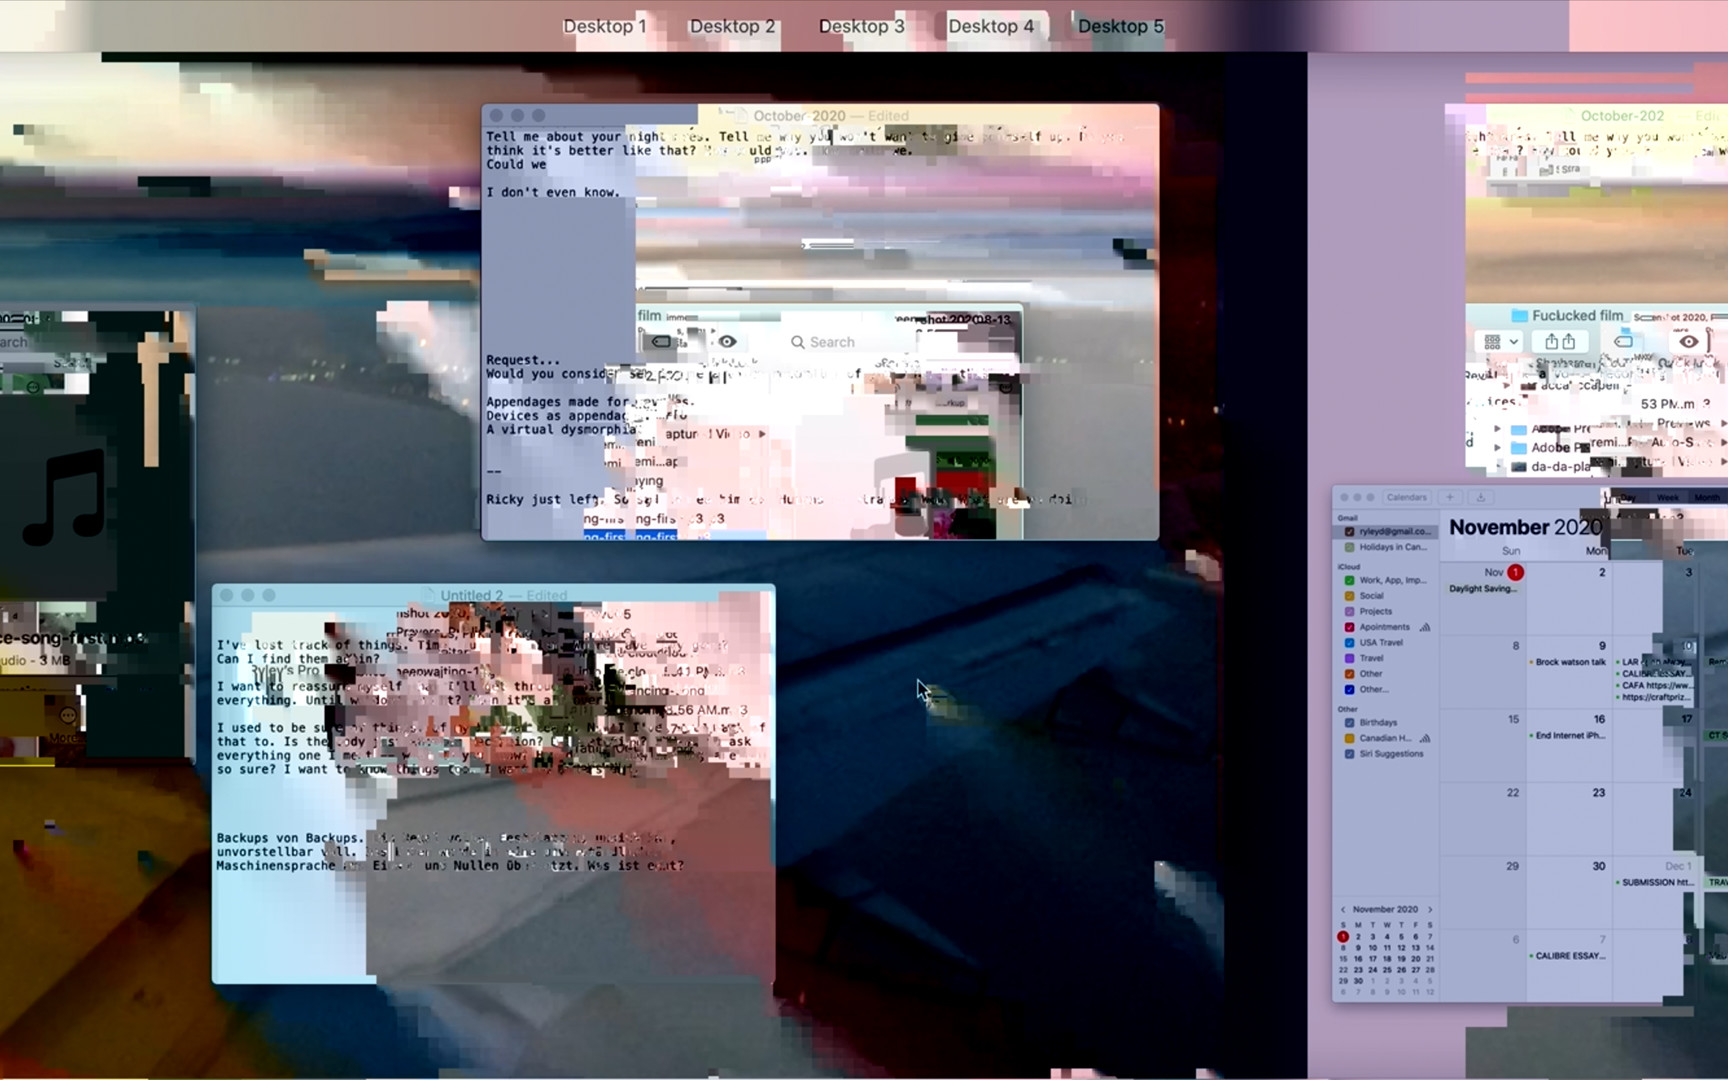Screen dimensions: 1728x1080
Task: Open the Brock watson talk event
Action: coord(1570,662)
